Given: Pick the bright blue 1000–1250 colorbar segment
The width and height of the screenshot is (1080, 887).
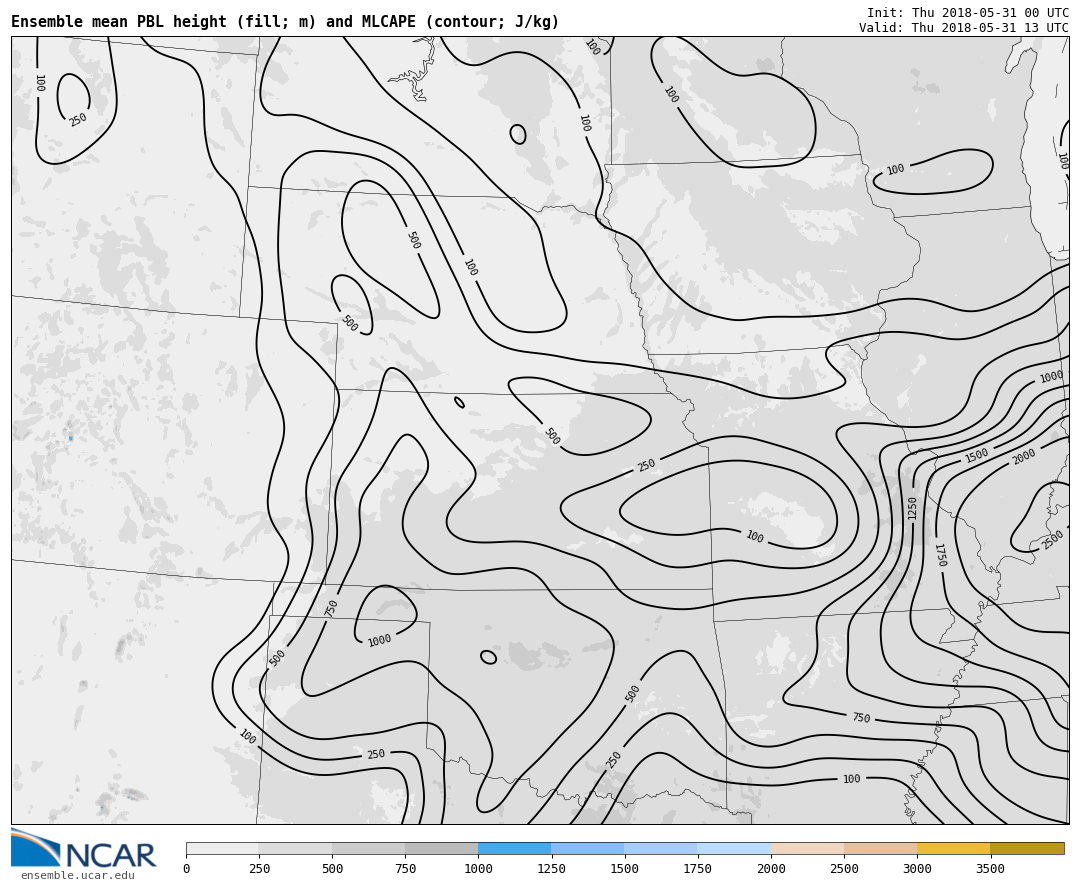Looking at the screenshot, I should [x=514, y=848].
